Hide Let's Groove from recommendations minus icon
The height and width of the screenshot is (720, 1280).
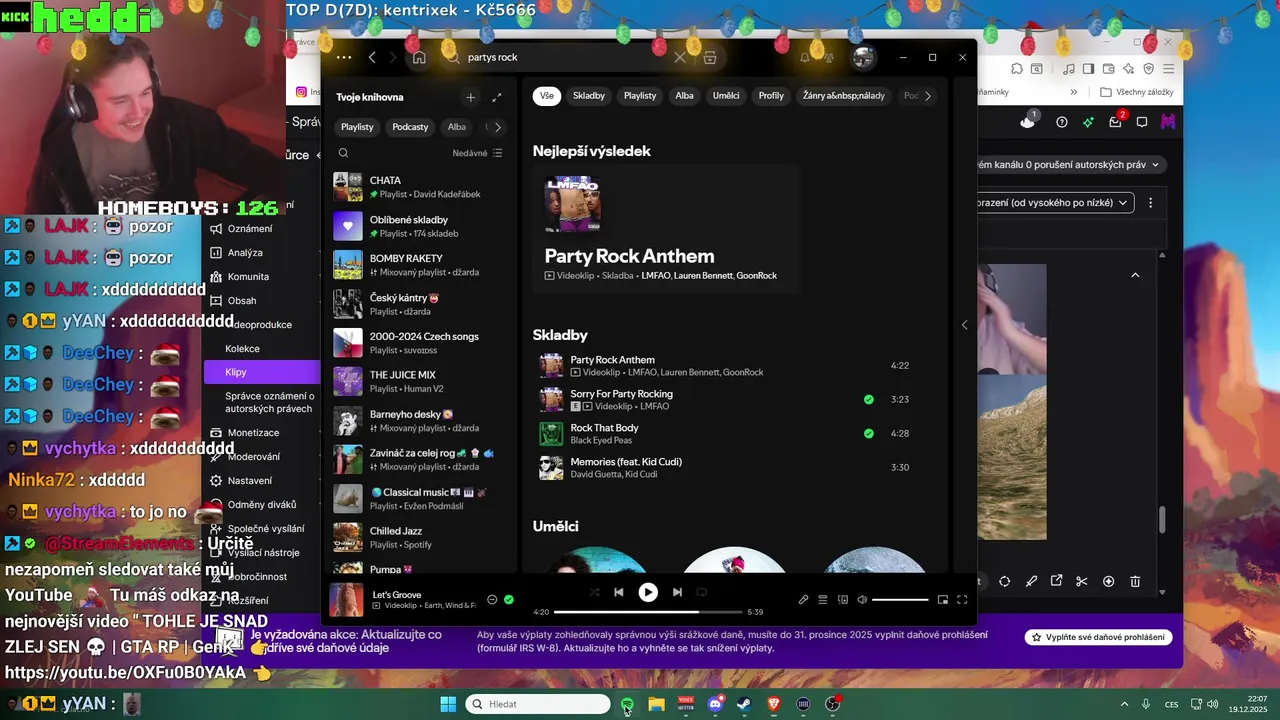point(492,600)
